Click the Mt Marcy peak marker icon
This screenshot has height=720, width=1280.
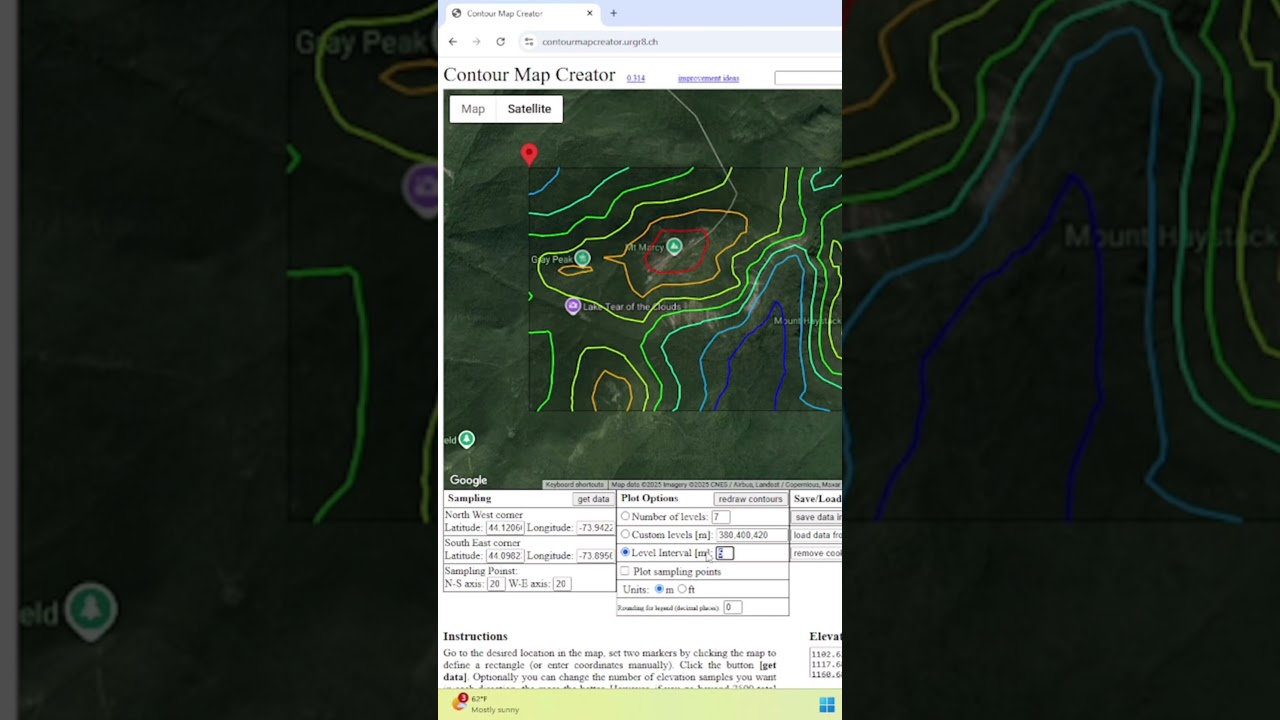674,245
